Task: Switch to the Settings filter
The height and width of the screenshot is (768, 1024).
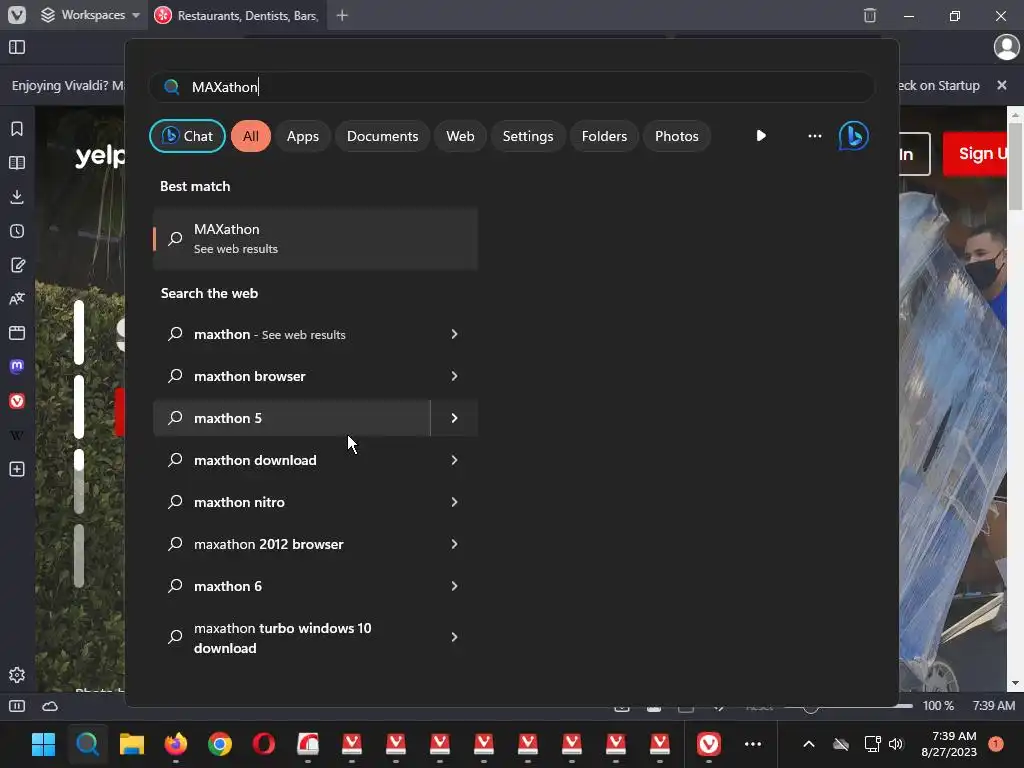Action: click(x=528, y=136)
